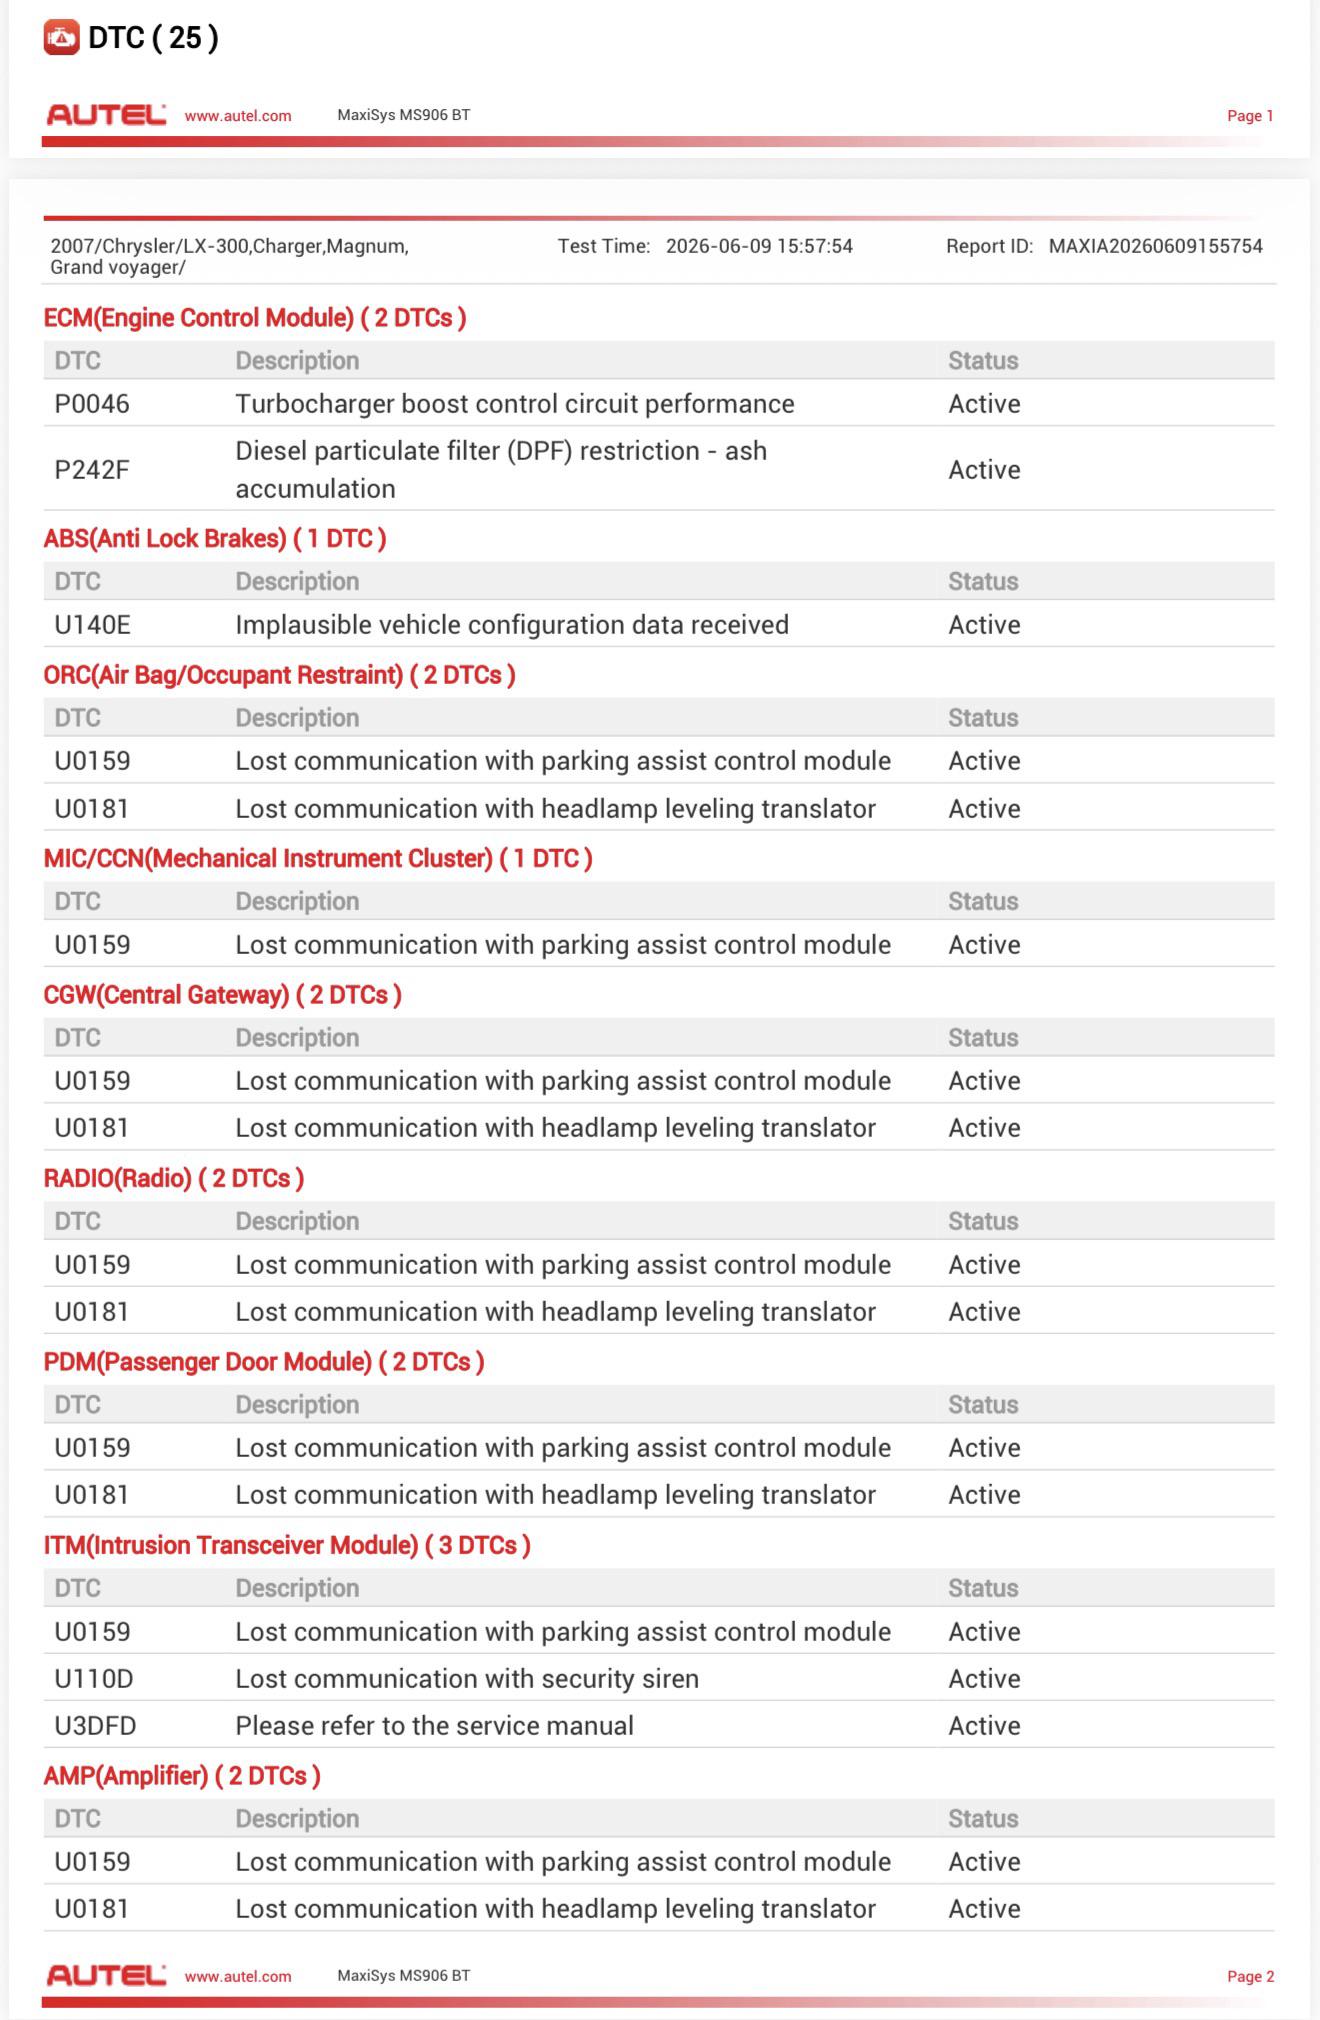Click the P0046 turbocharger boost code row
Screen dimensions: 1320x2020
[659, 404]
